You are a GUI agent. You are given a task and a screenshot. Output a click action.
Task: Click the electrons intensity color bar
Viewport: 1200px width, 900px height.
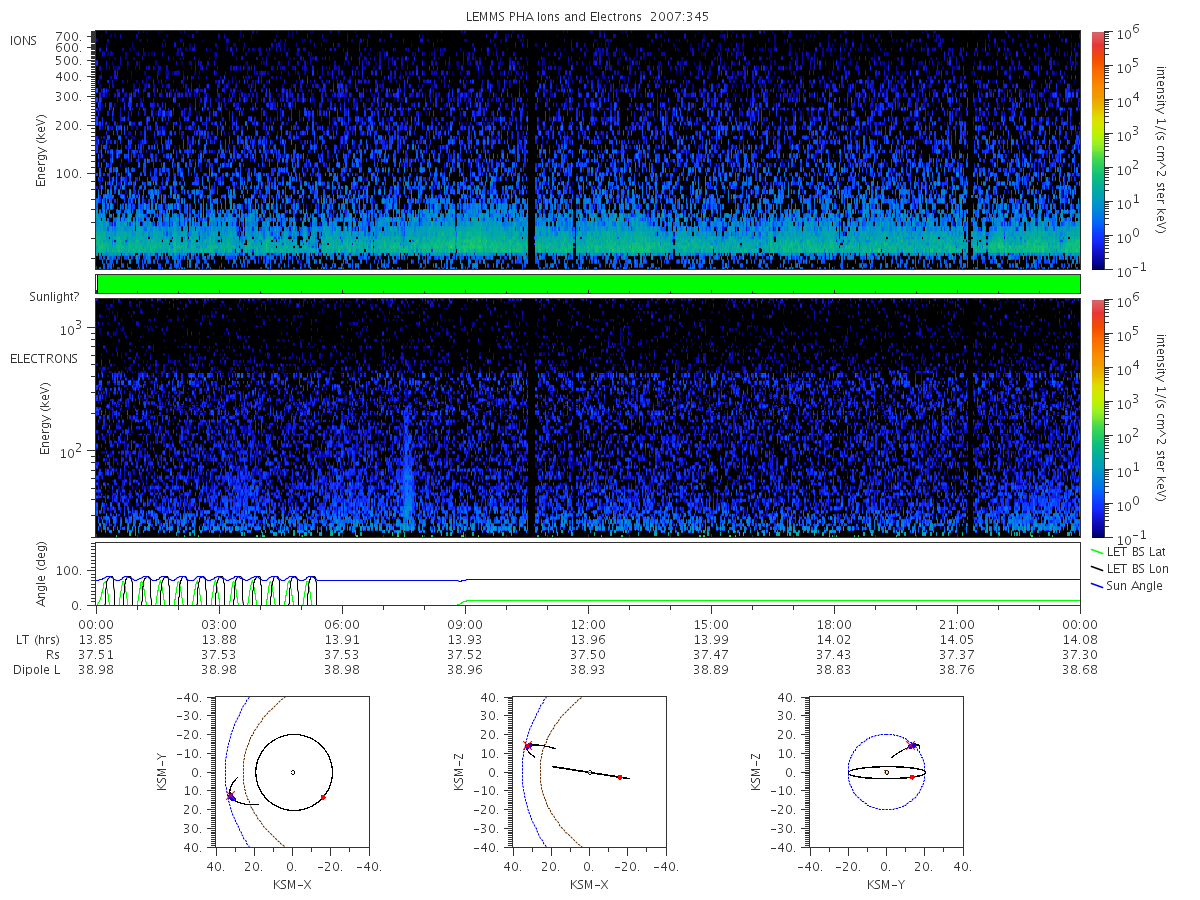tap(1097, 417)
